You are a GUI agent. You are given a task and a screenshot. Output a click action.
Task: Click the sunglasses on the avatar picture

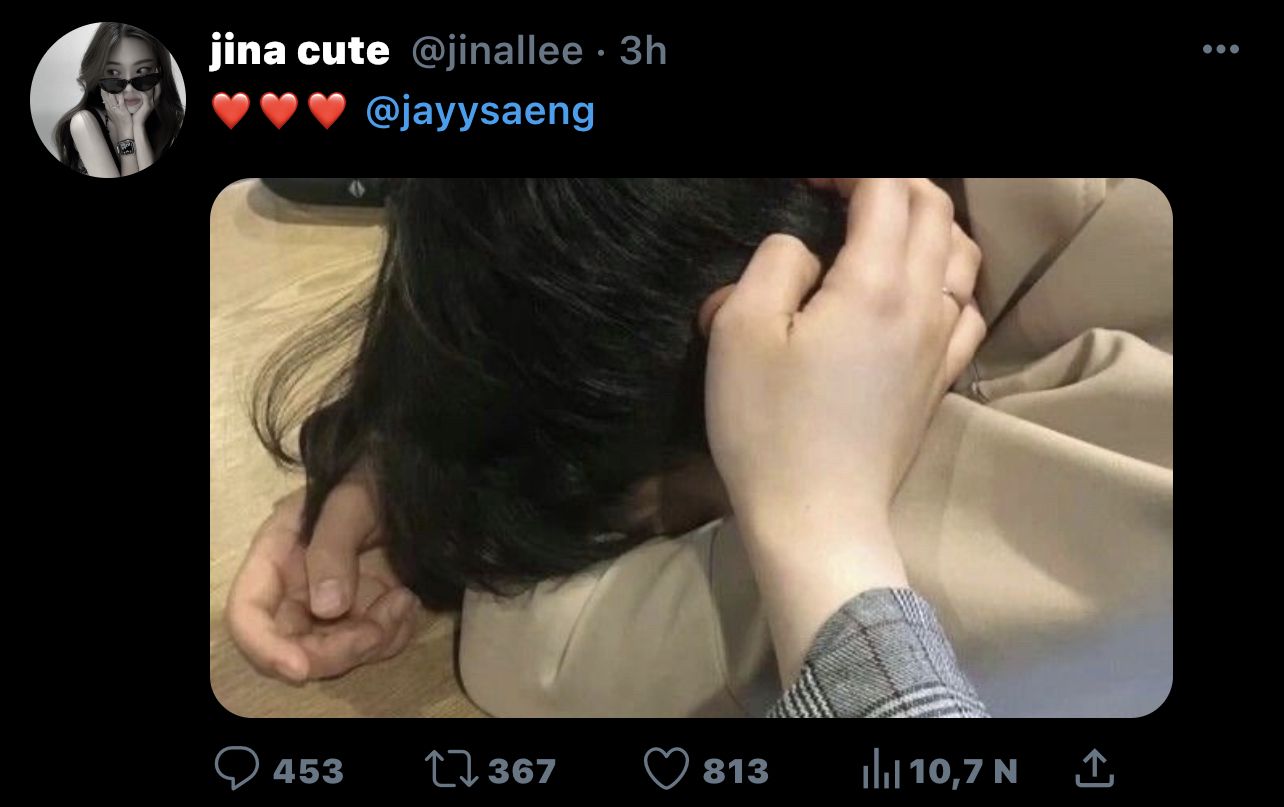coord(128,82)
